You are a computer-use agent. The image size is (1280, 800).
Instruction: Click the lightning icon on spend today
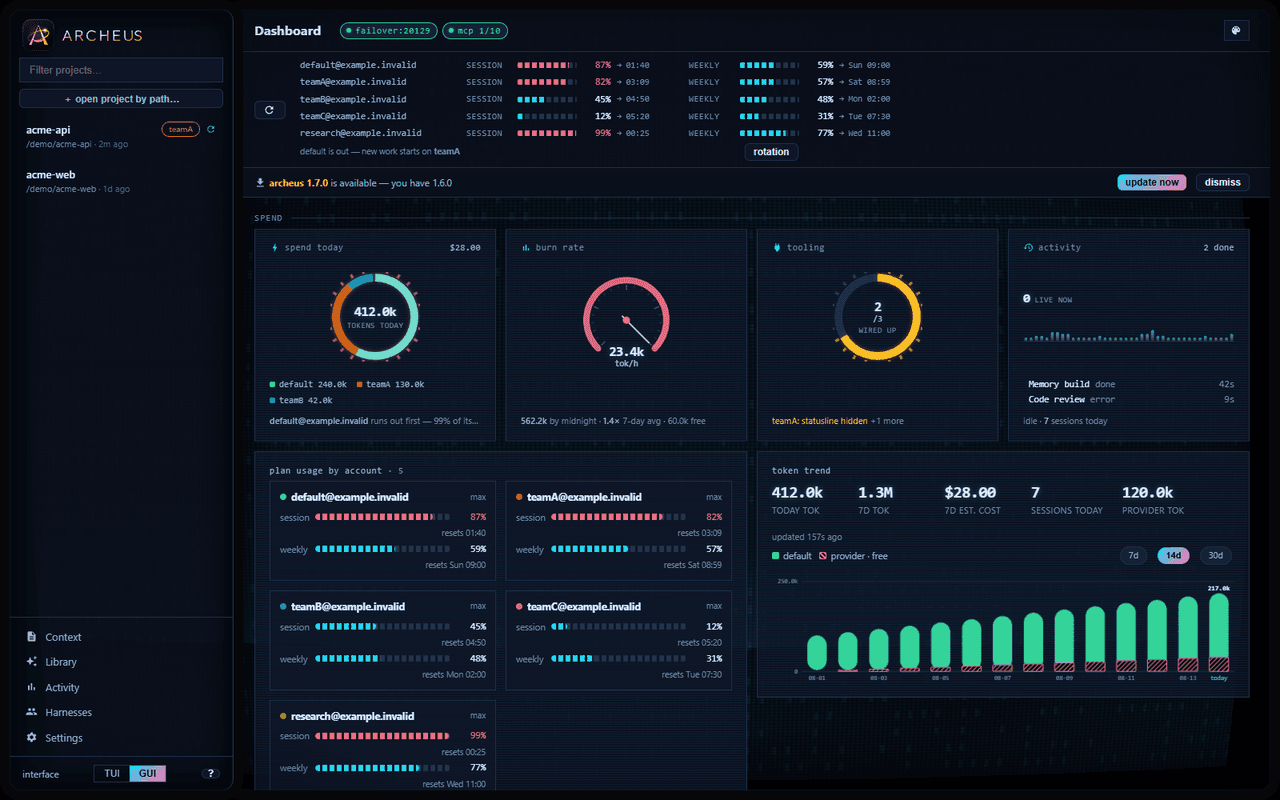coord(275,247)
